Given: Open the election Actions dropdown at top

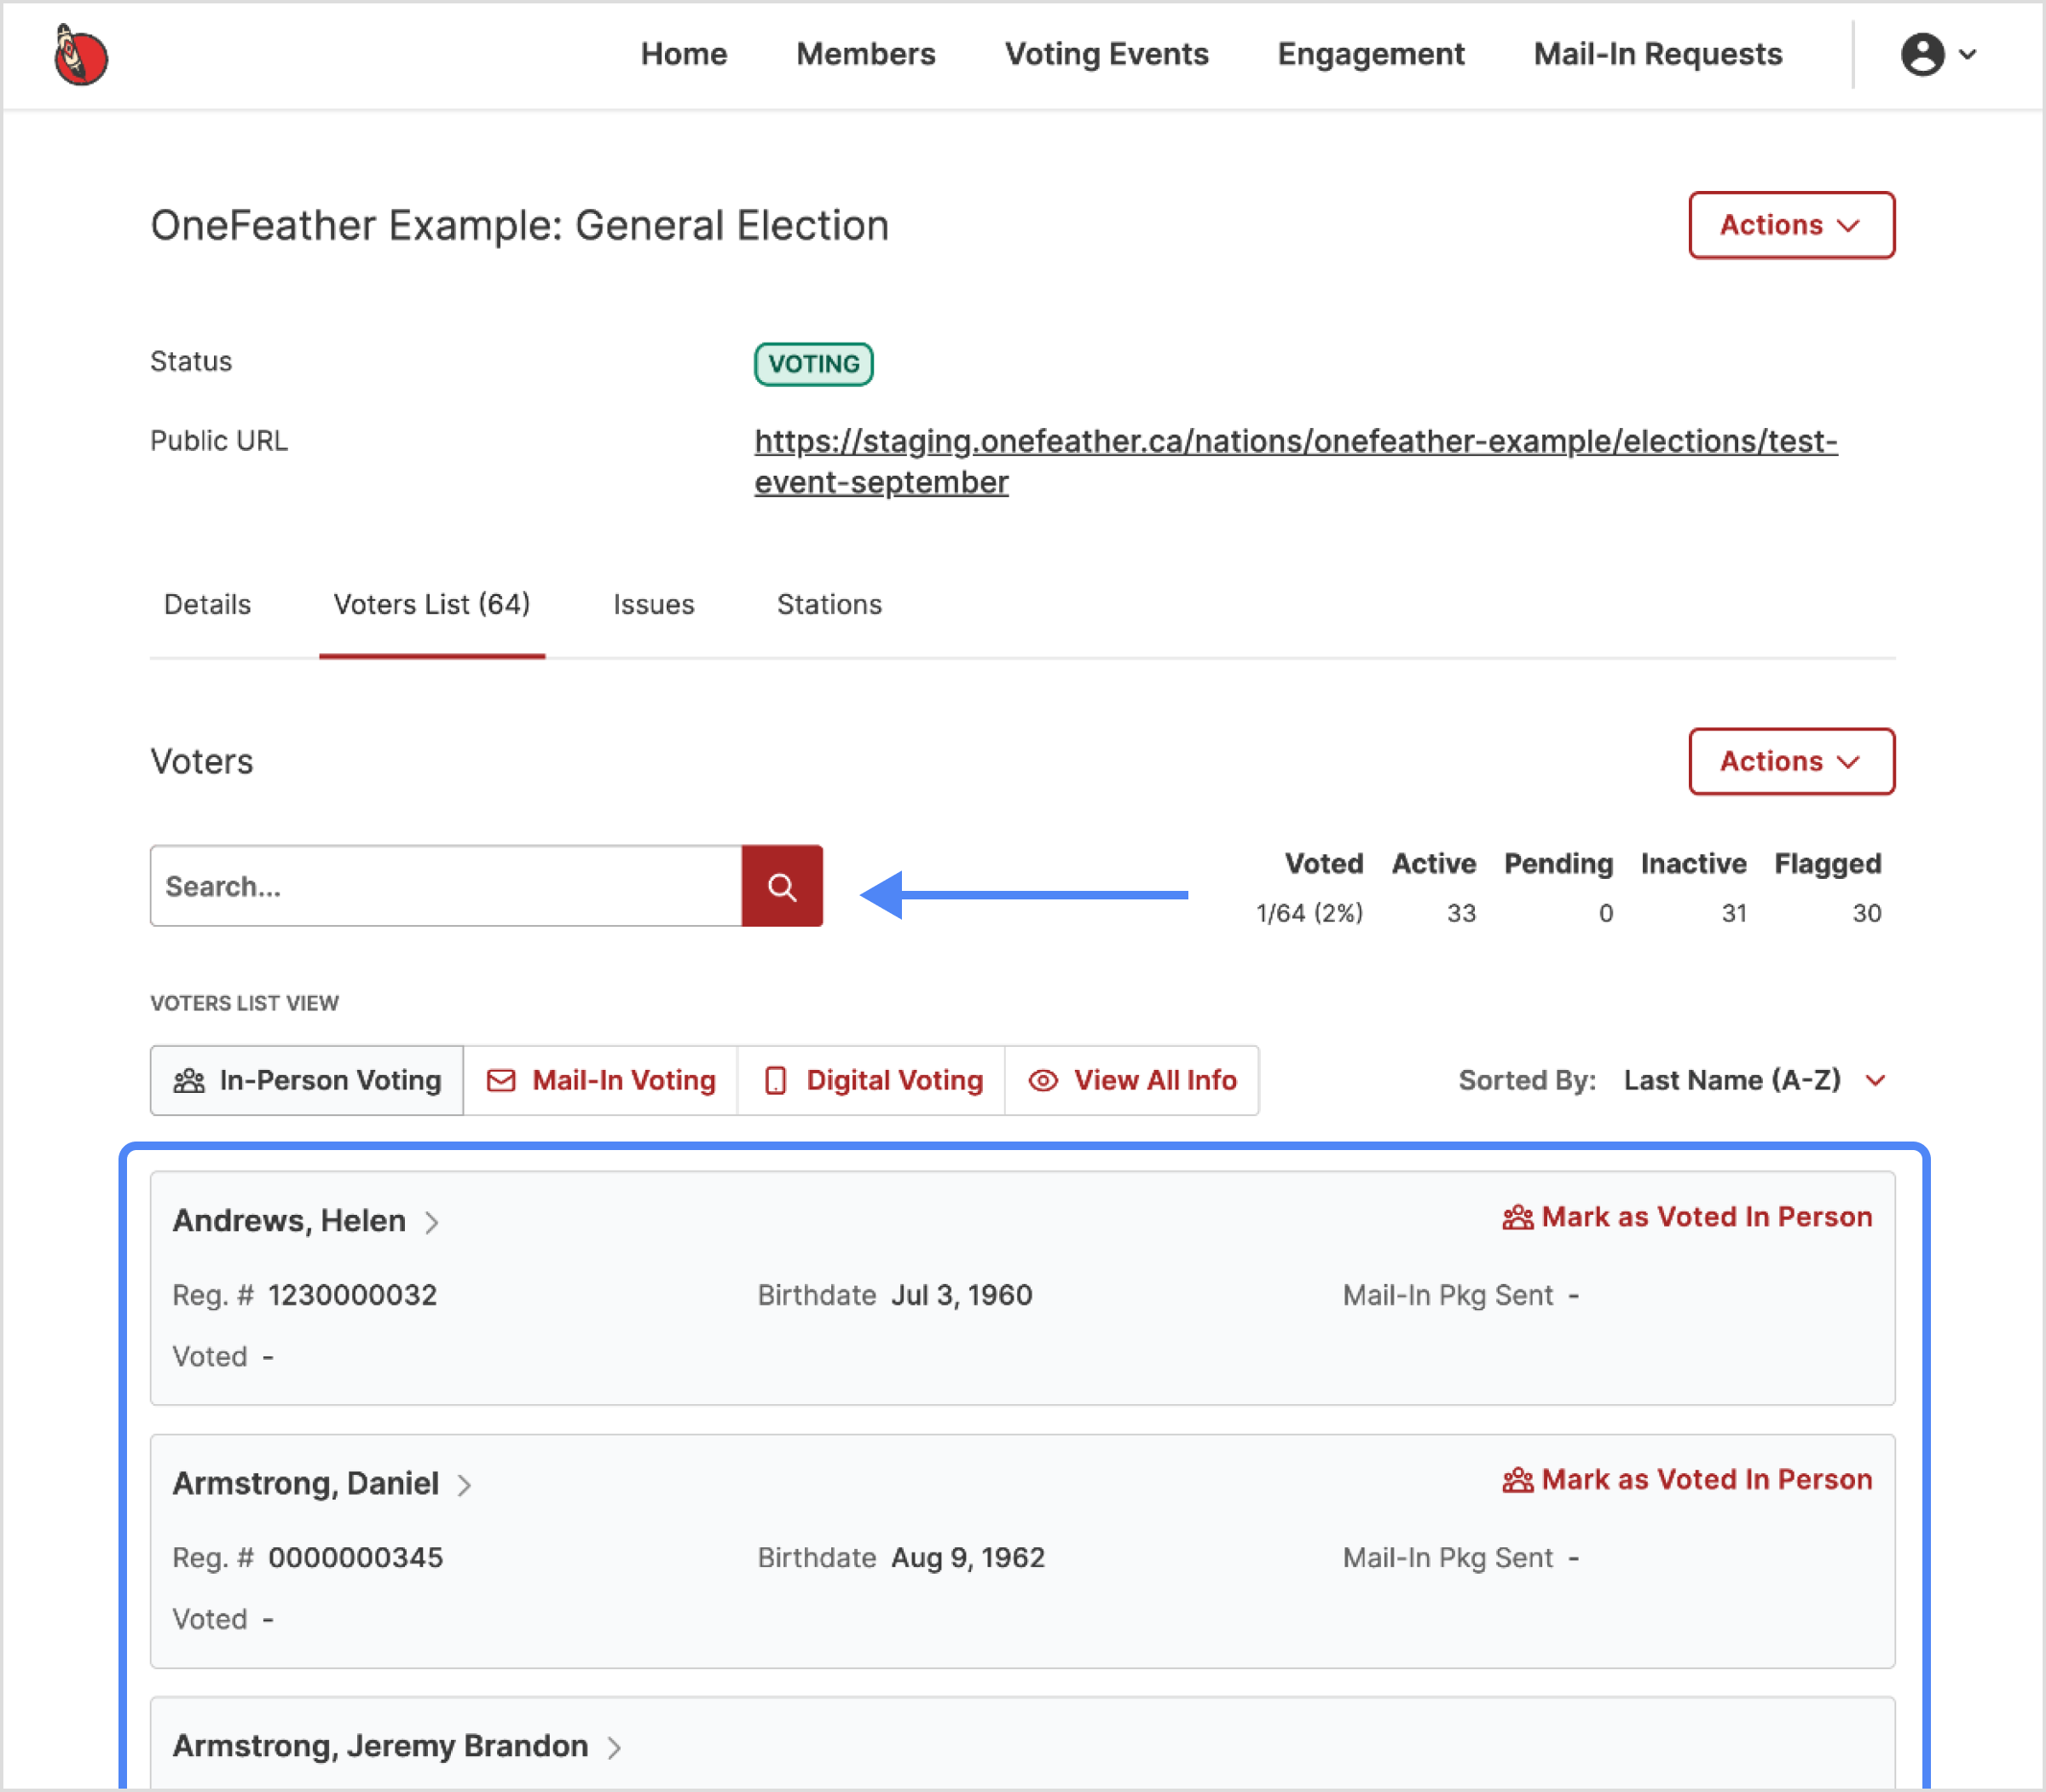Looking at the screenshot, I should pyautogui.click(x=1791, y=225).
